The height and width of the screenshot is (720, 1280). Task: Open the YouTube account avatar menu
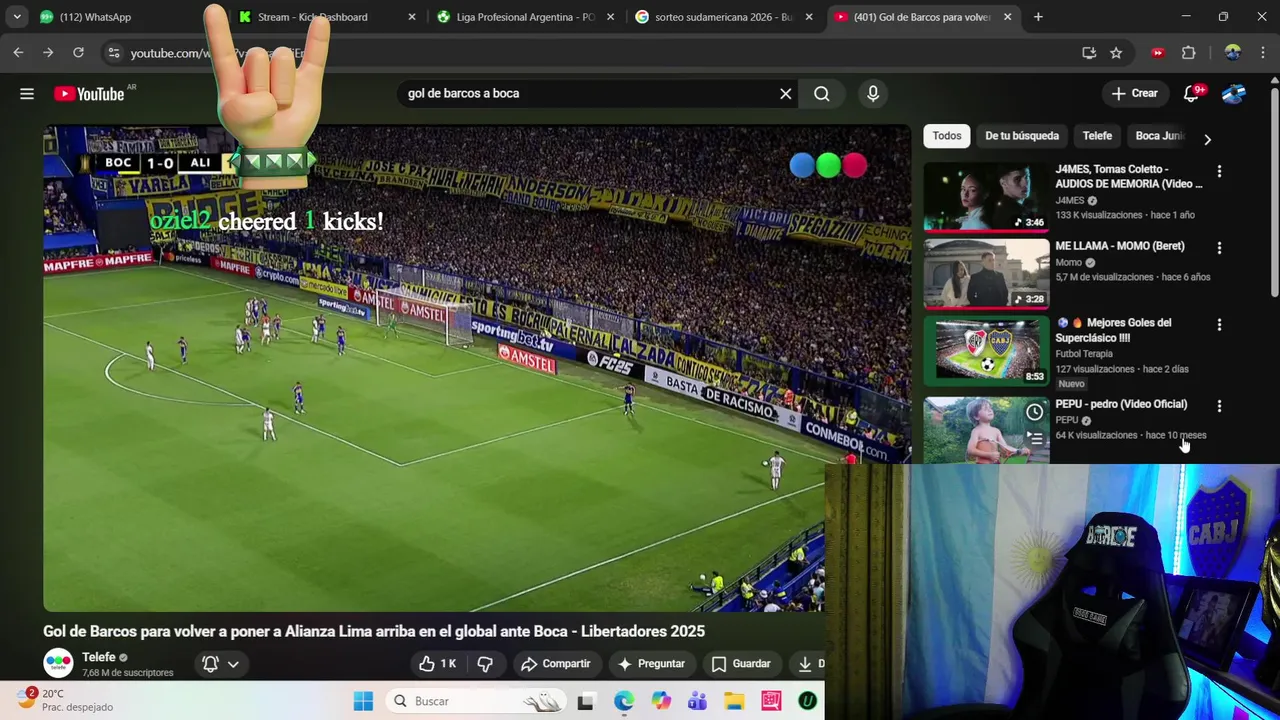pos(1233,94)
